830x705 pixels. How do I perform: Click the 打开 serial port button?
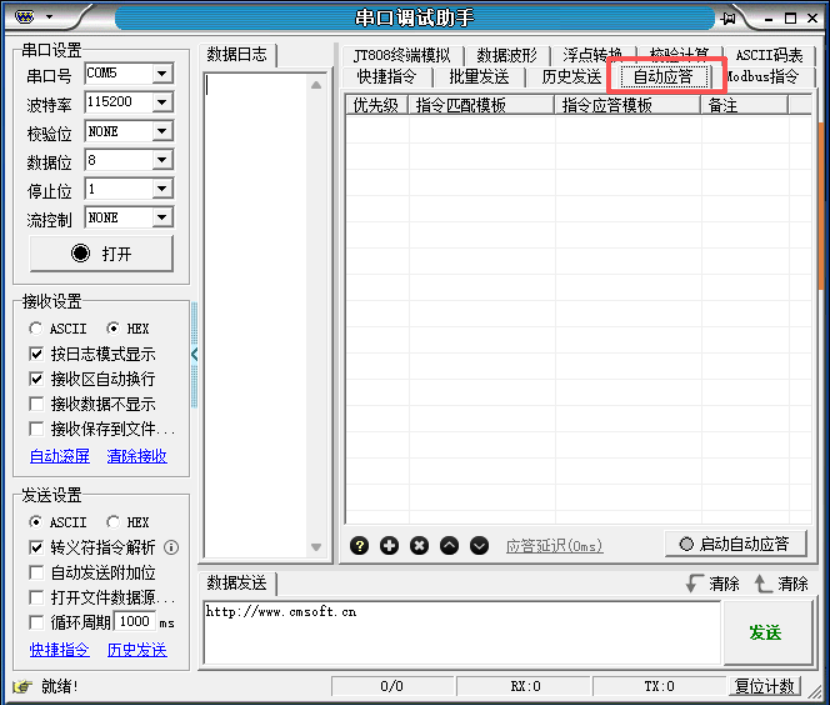coord(101,254)
